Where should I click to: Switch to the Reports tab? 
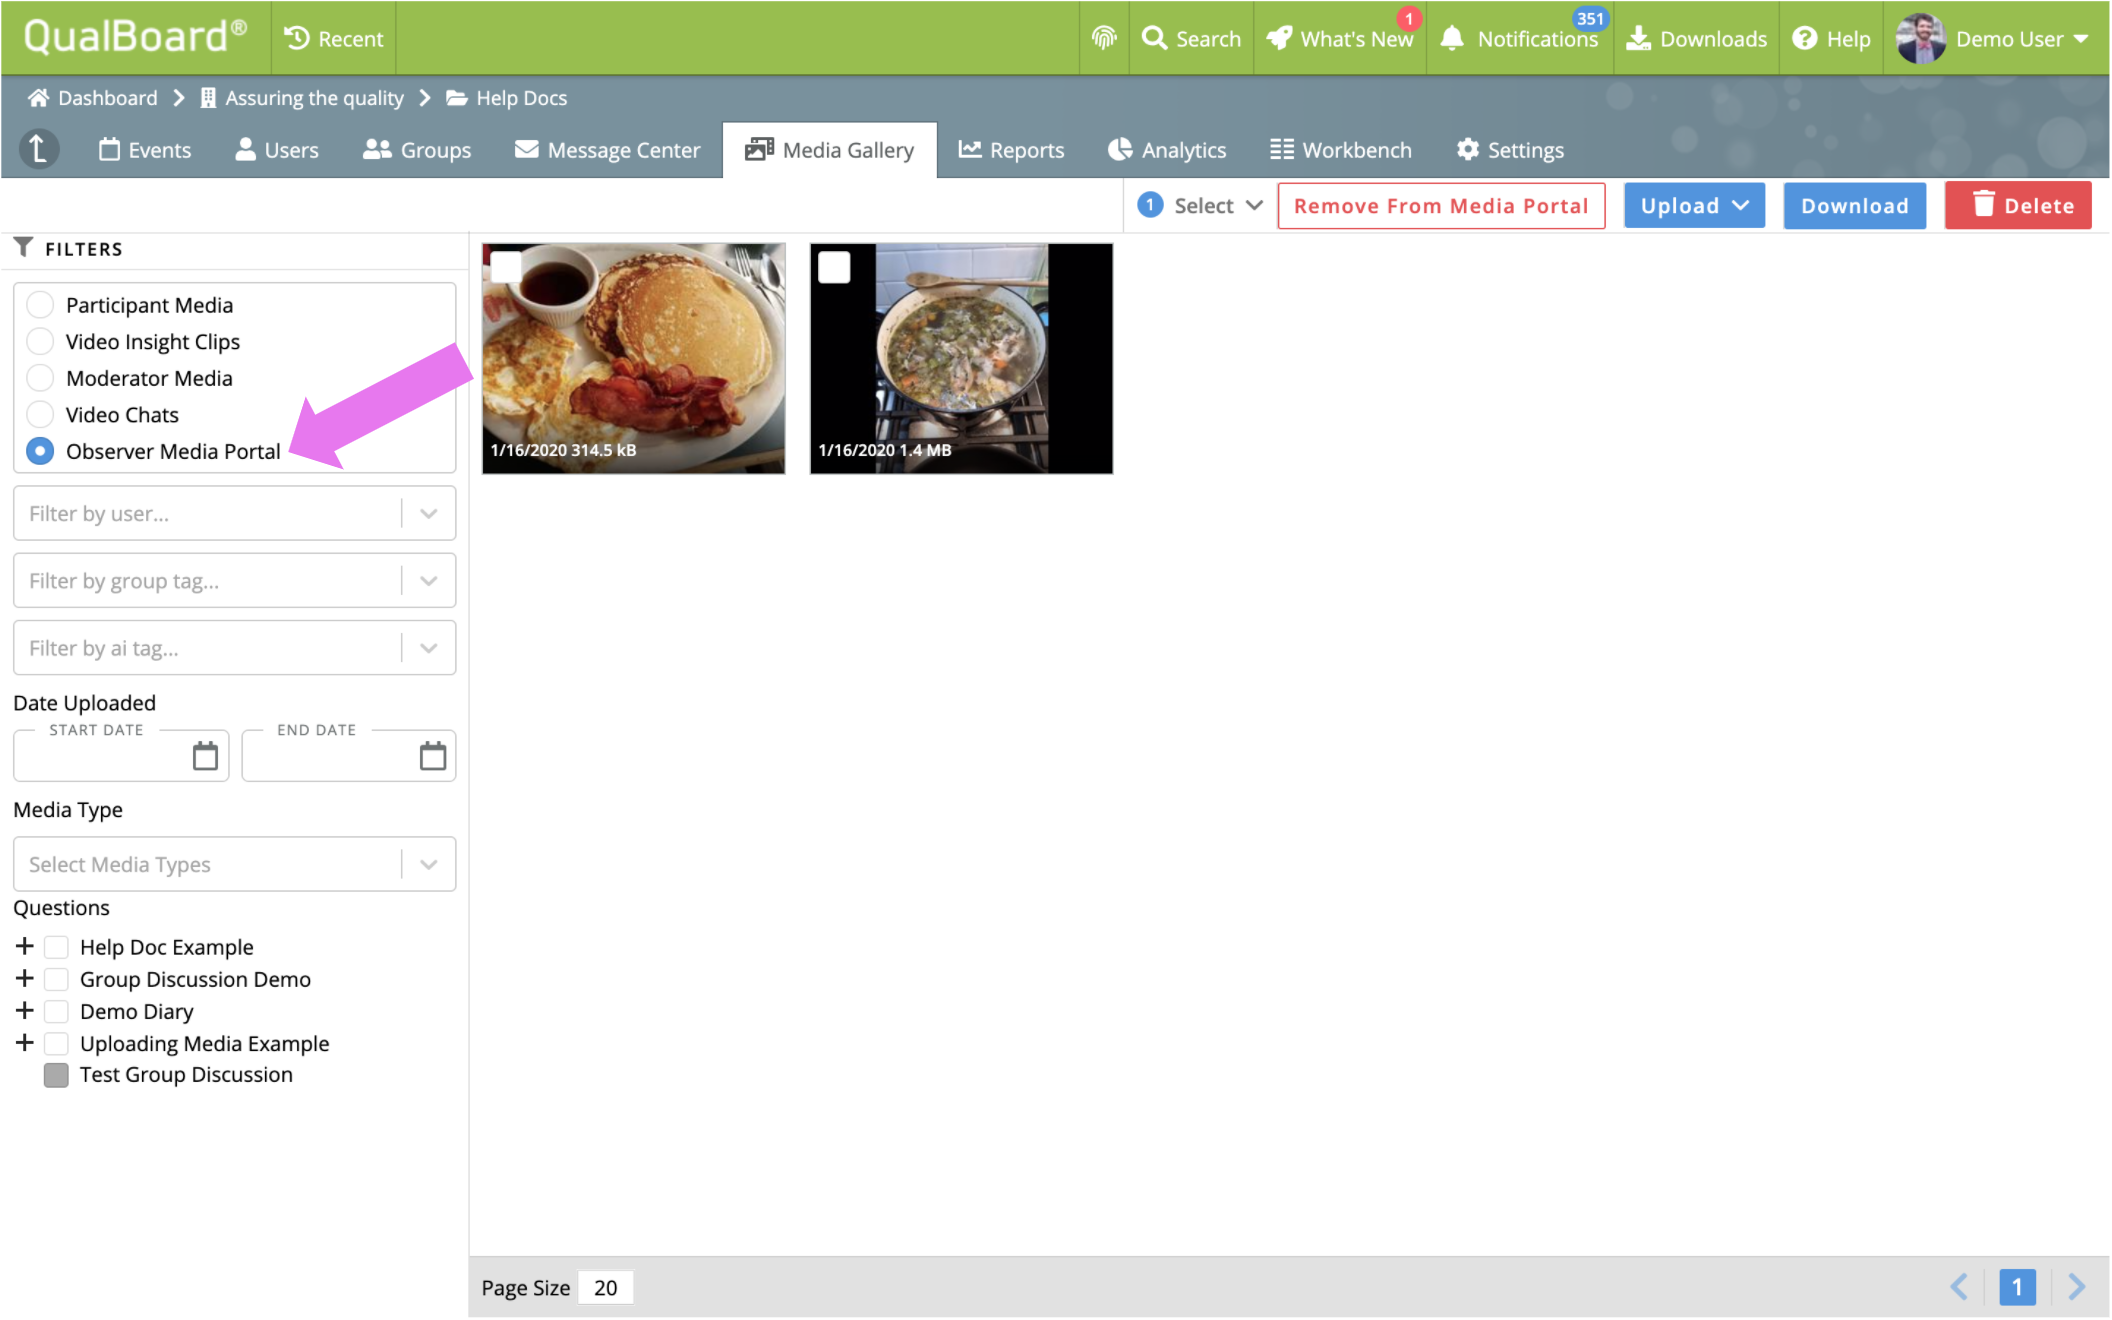pos(1011,150)
